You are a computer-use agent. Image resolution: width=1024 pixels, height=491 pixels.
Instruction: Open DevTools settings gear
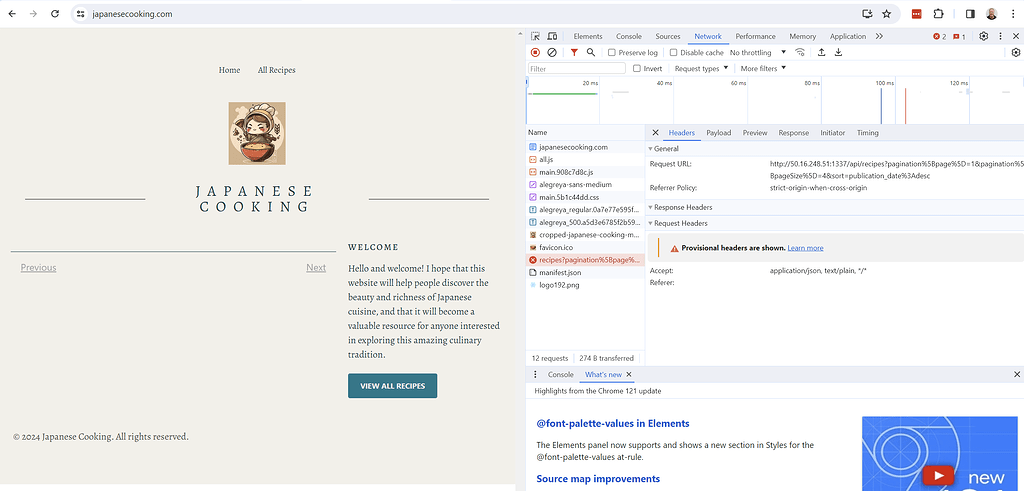click(983, 36)
